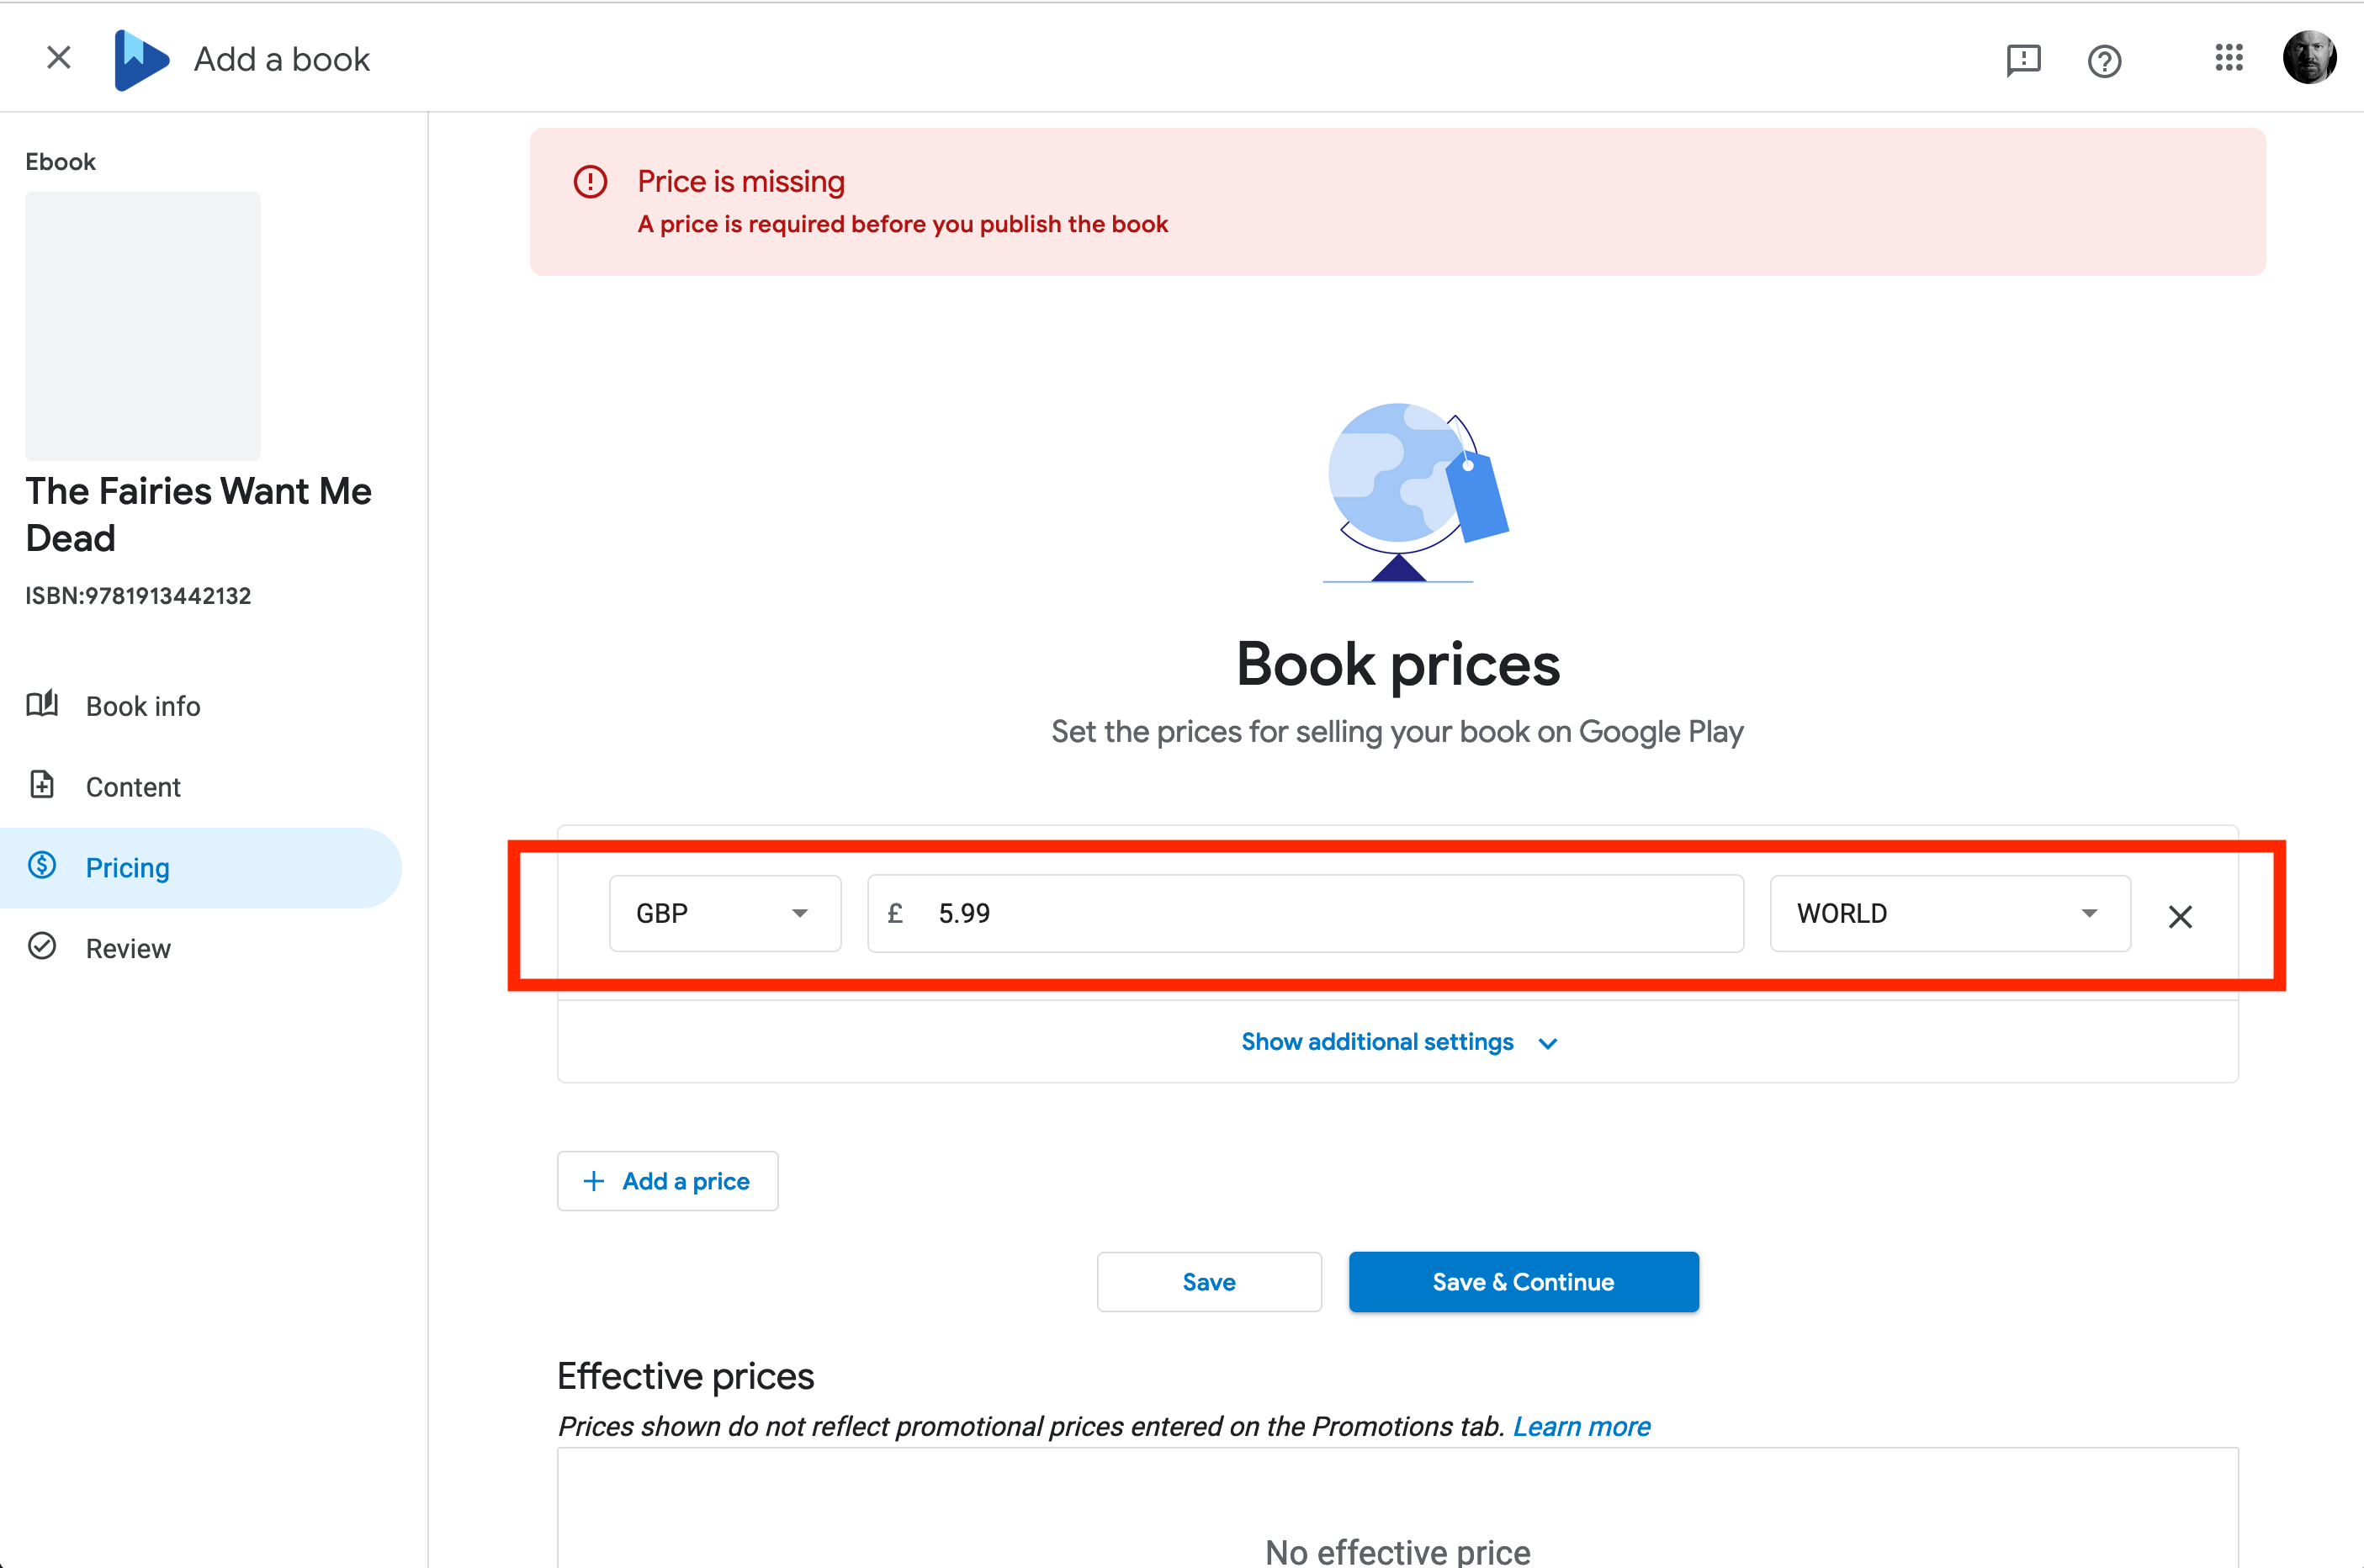Expand Show additional settings
This screenshot has width=2364, height=1568.
tap(1397, 1041)
